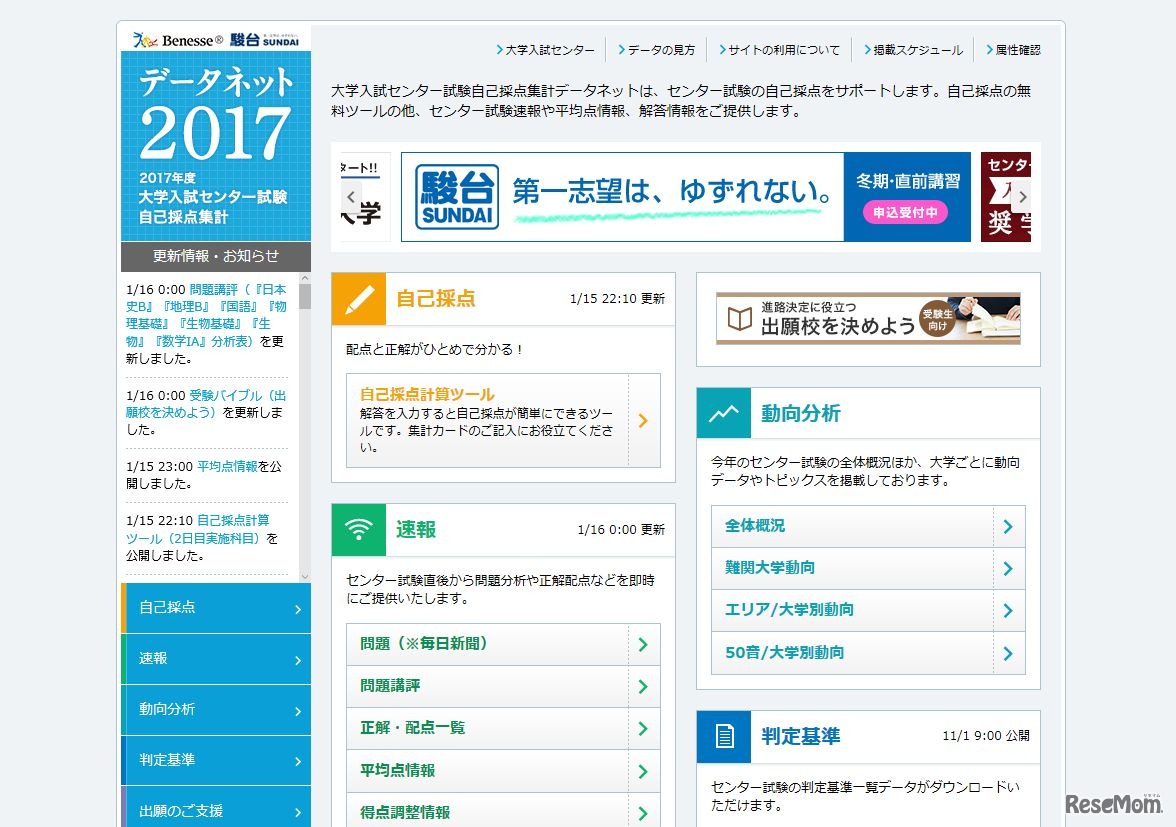Click the arrow beside 自己採点計算ツール
The width and height of the screenshot is (1176, 827).
click(x=644, y=421)
